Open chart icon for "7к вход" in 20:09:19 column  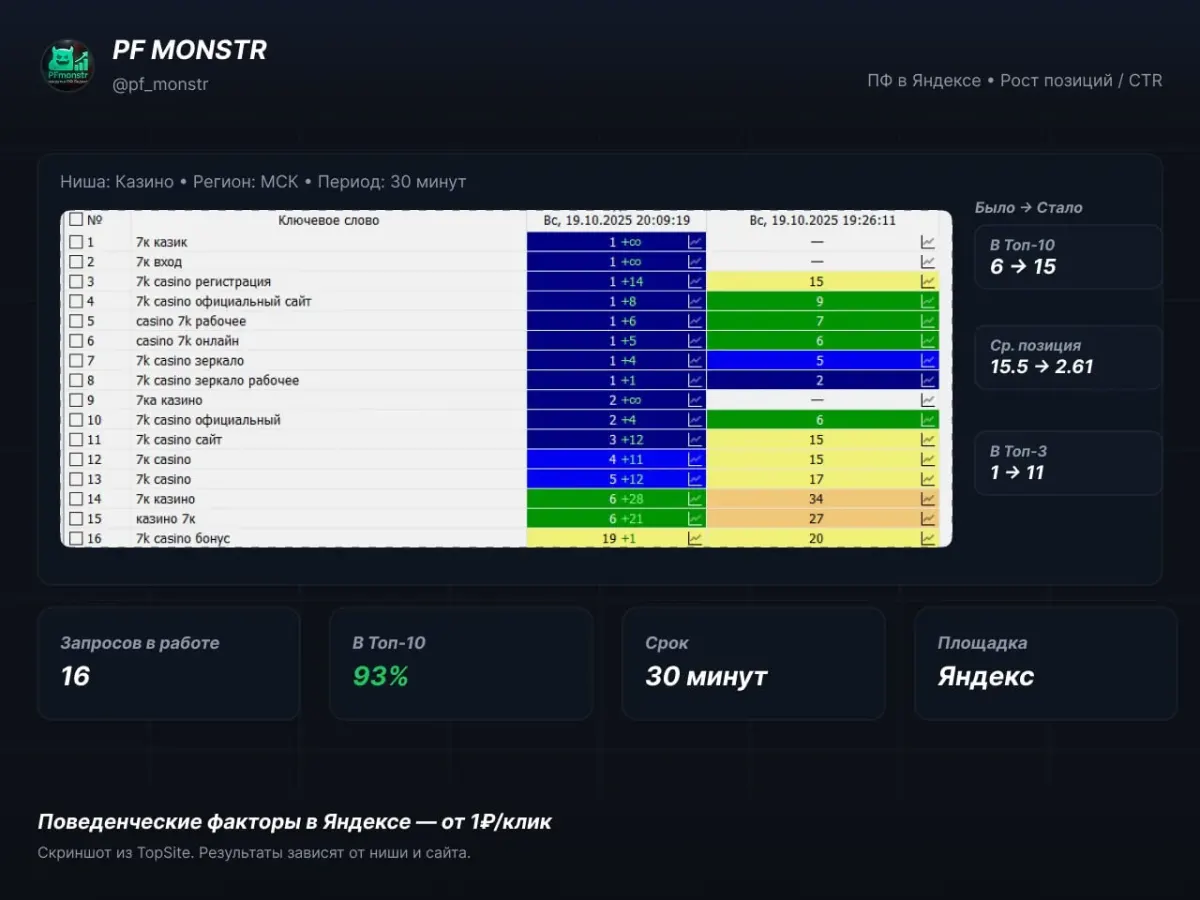tap(695, 262)
